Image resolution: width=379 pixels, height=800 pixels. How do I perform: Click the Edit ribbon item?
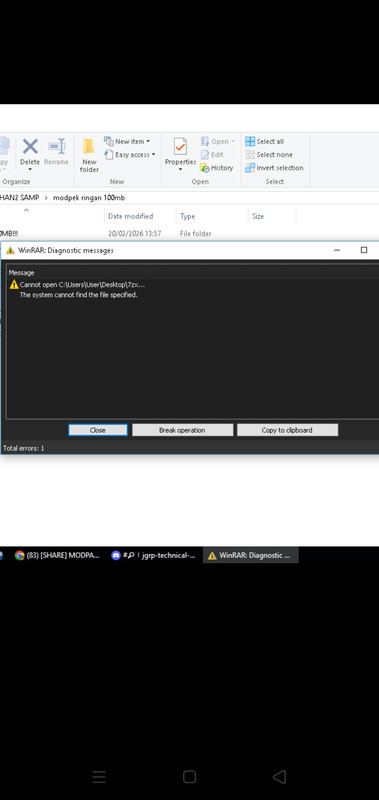(212, 155)
